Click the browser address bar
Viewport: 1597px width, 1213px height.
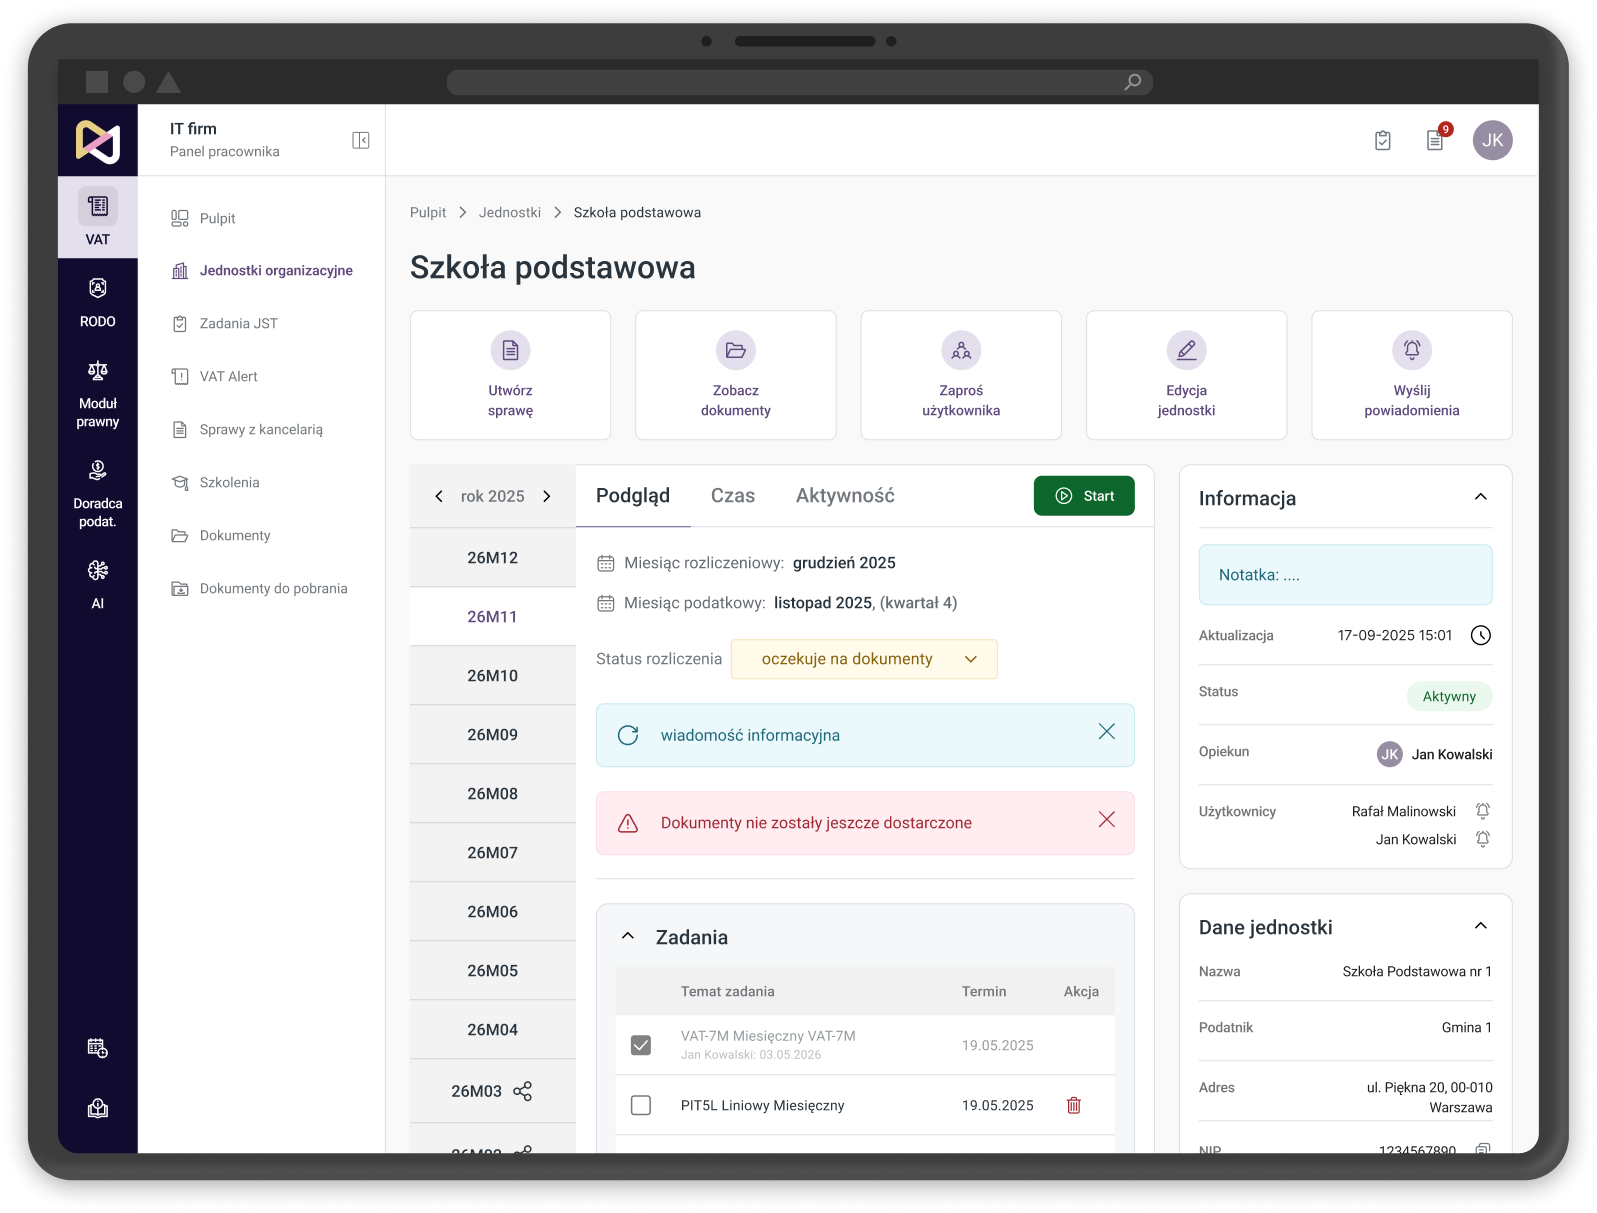[800, 82]
